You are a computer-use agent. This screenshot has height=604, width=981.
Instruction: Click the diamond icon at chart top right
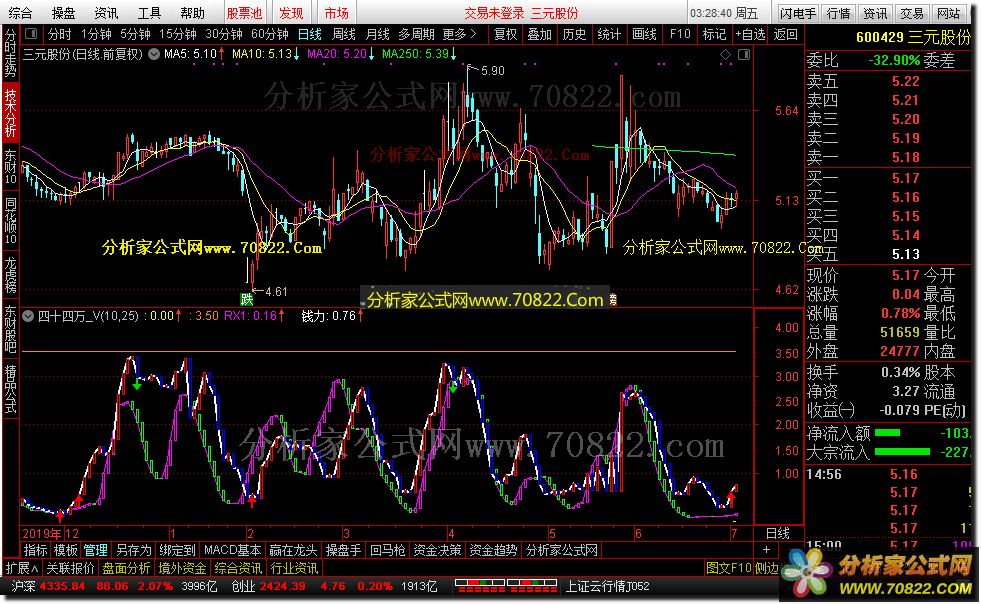[x=726, y=54]
